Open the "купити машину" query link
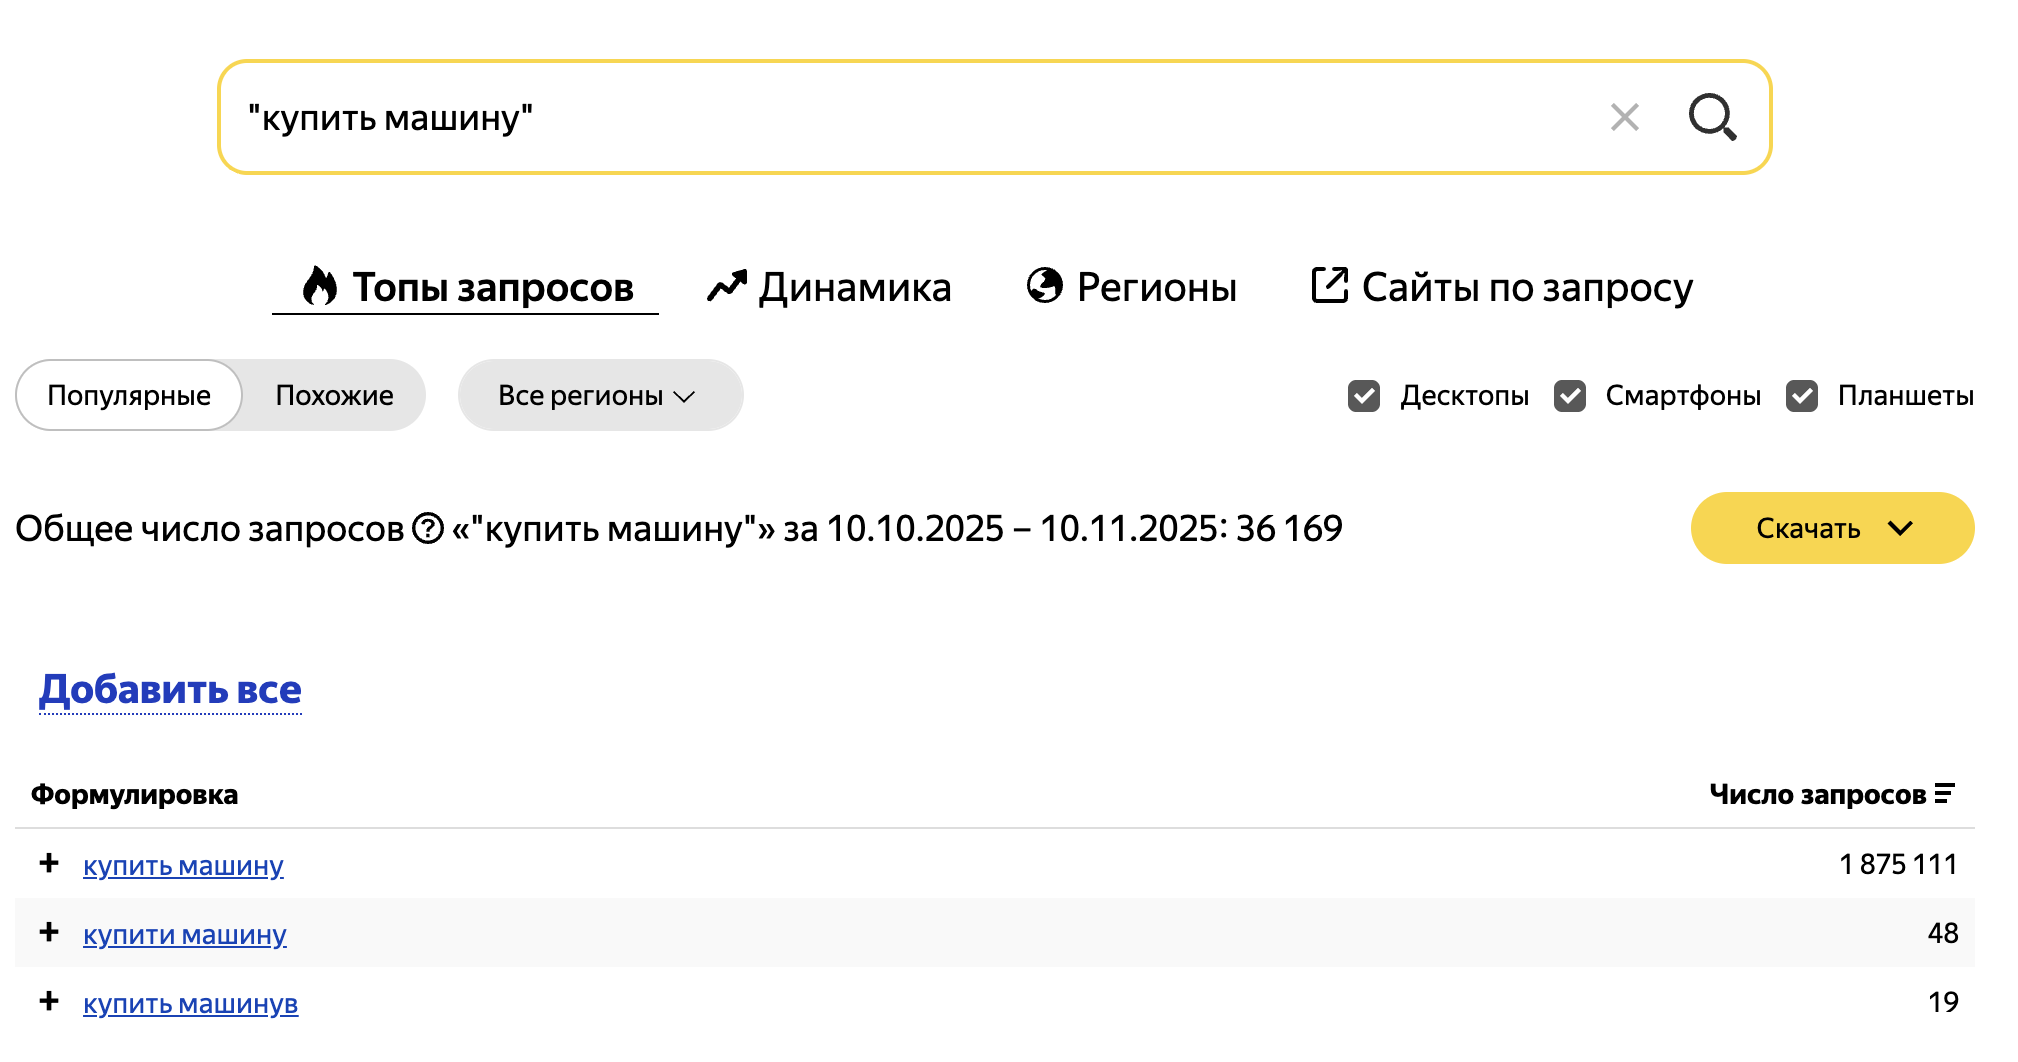Image resolution: width=2018 pixels, height=1062 pixels. pos(185,934)
